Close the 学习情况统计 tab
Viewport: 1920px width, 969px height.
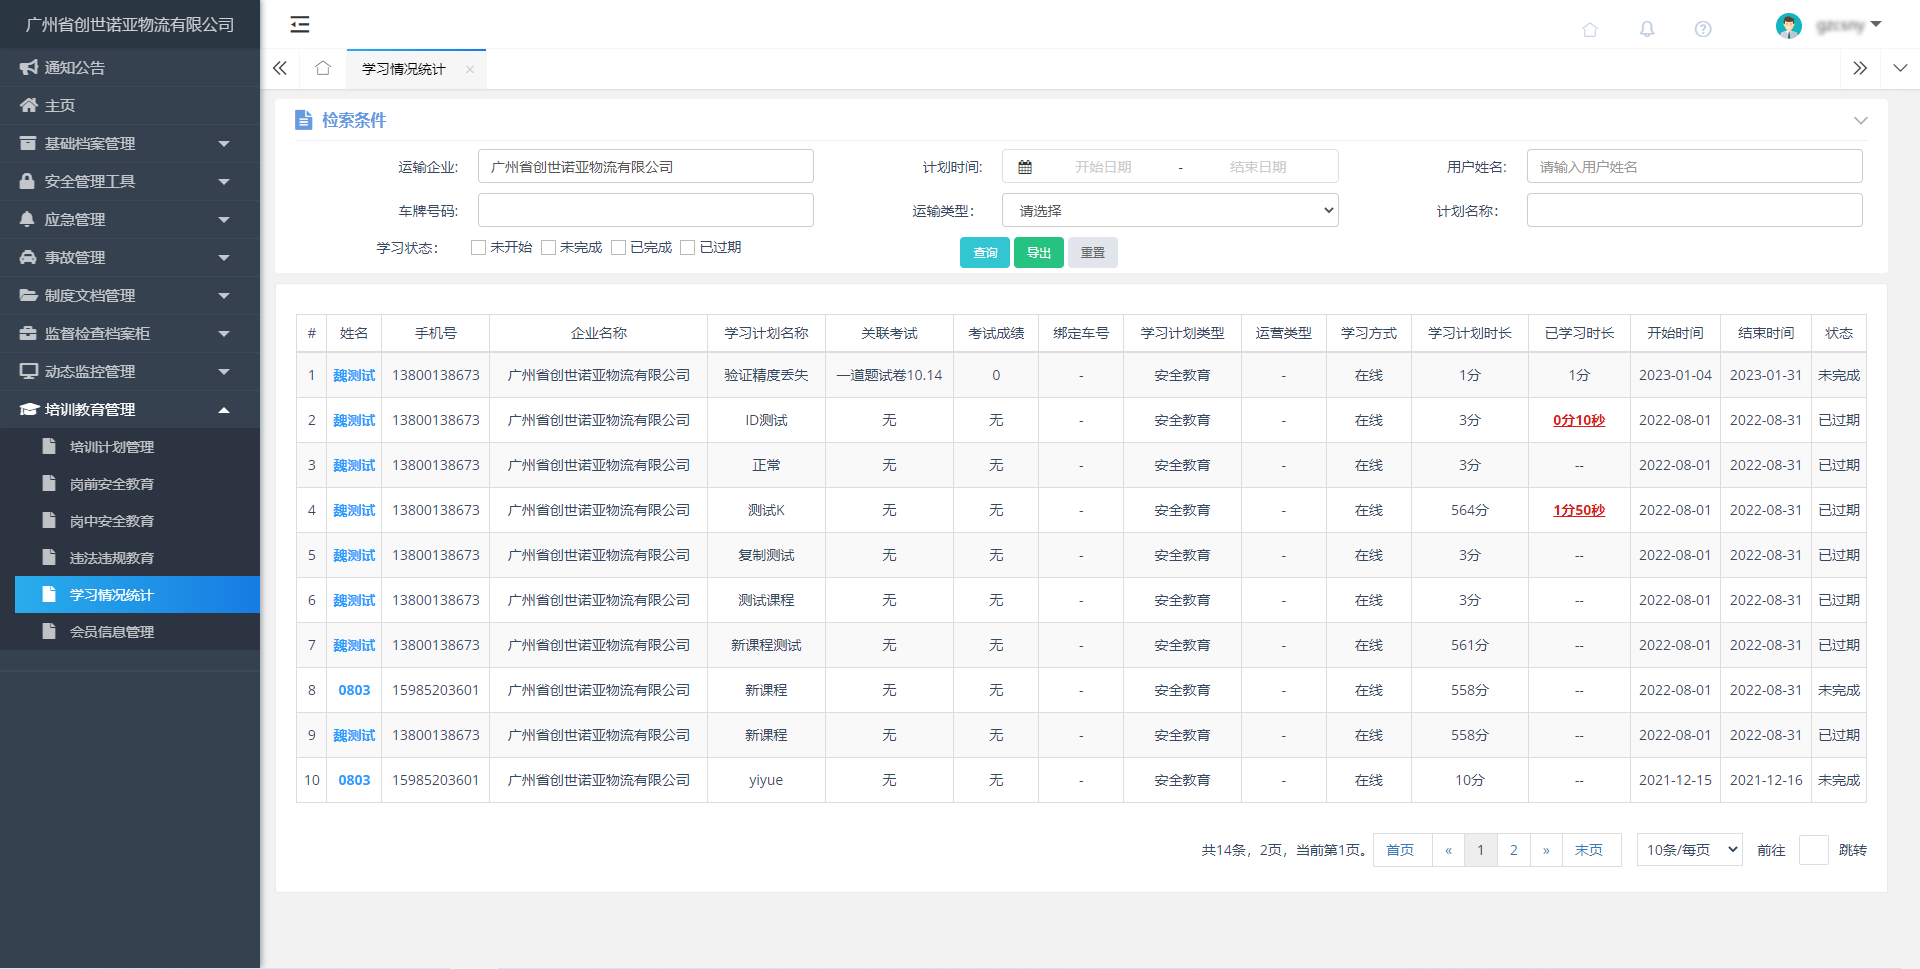click(x=469, y=69)
